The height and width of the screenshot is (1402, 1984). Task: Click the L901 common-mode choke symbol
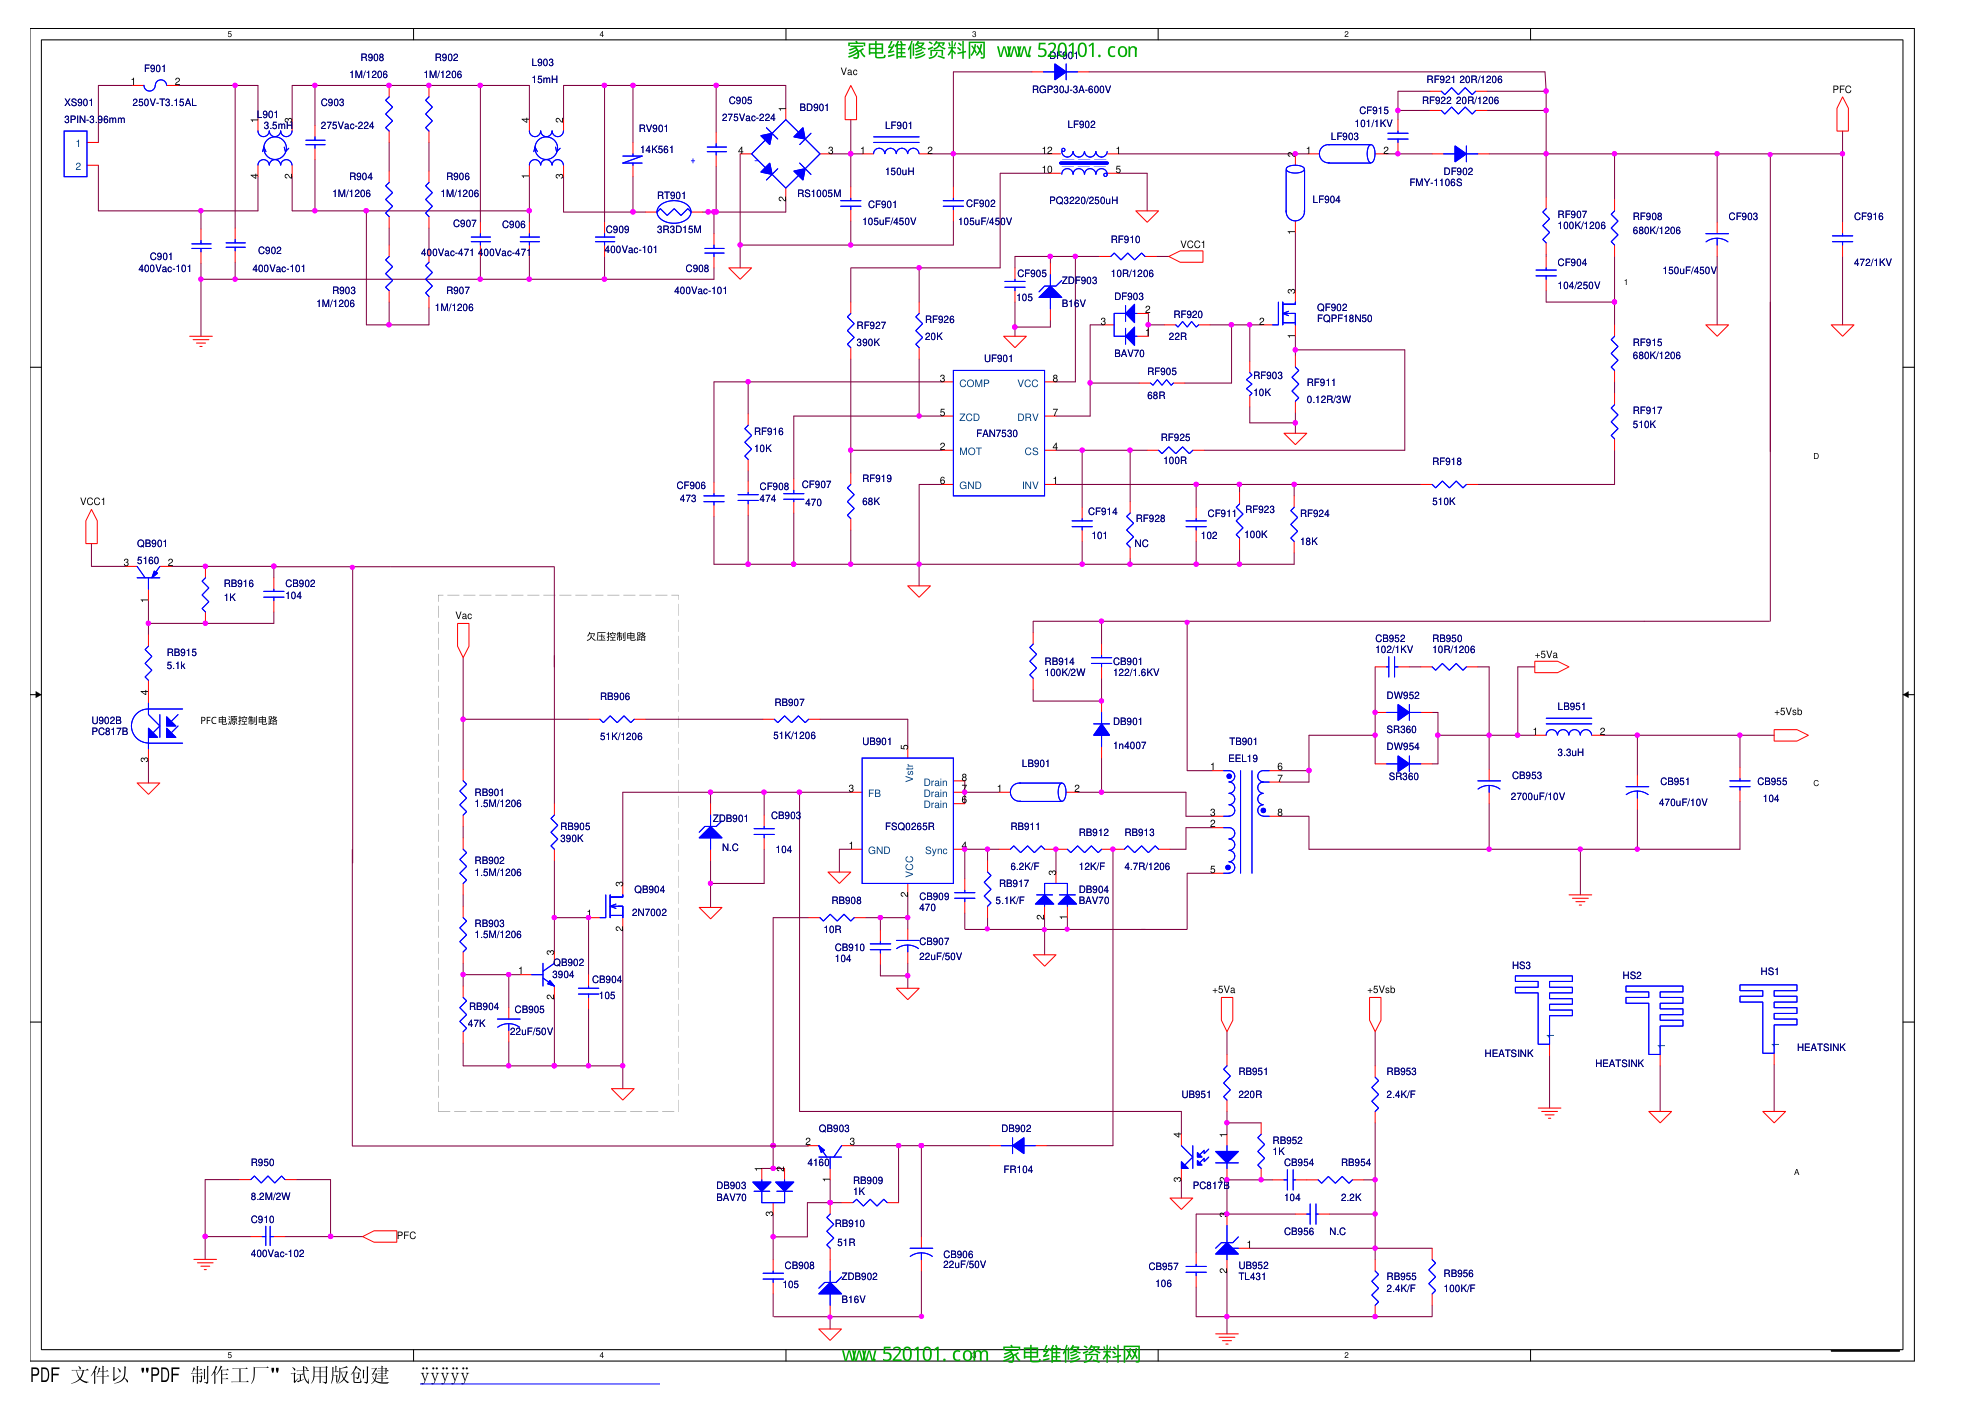click(x=274, y=149)
